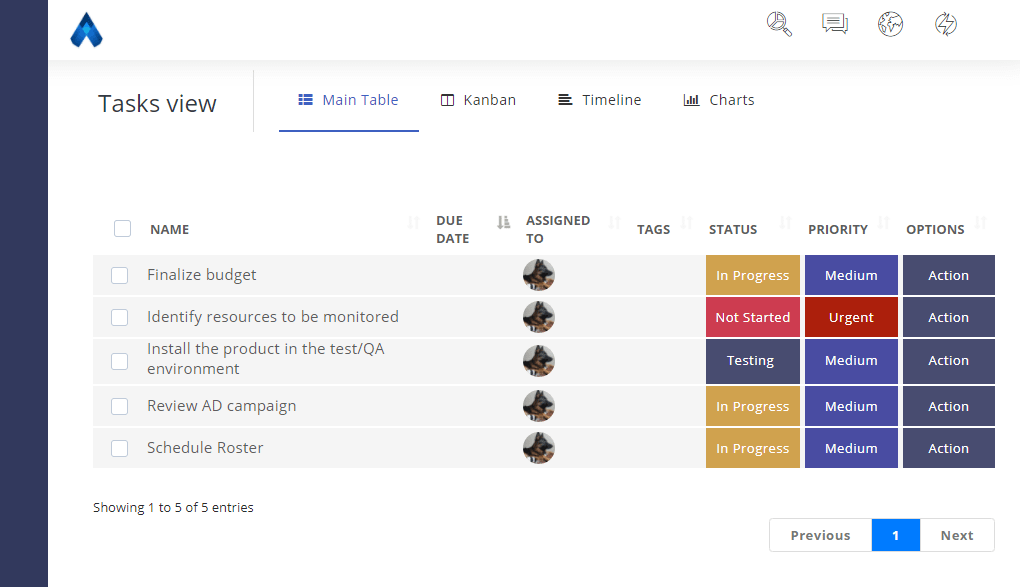Check the Finalize budget task checkbox

[x=119, y=275]
